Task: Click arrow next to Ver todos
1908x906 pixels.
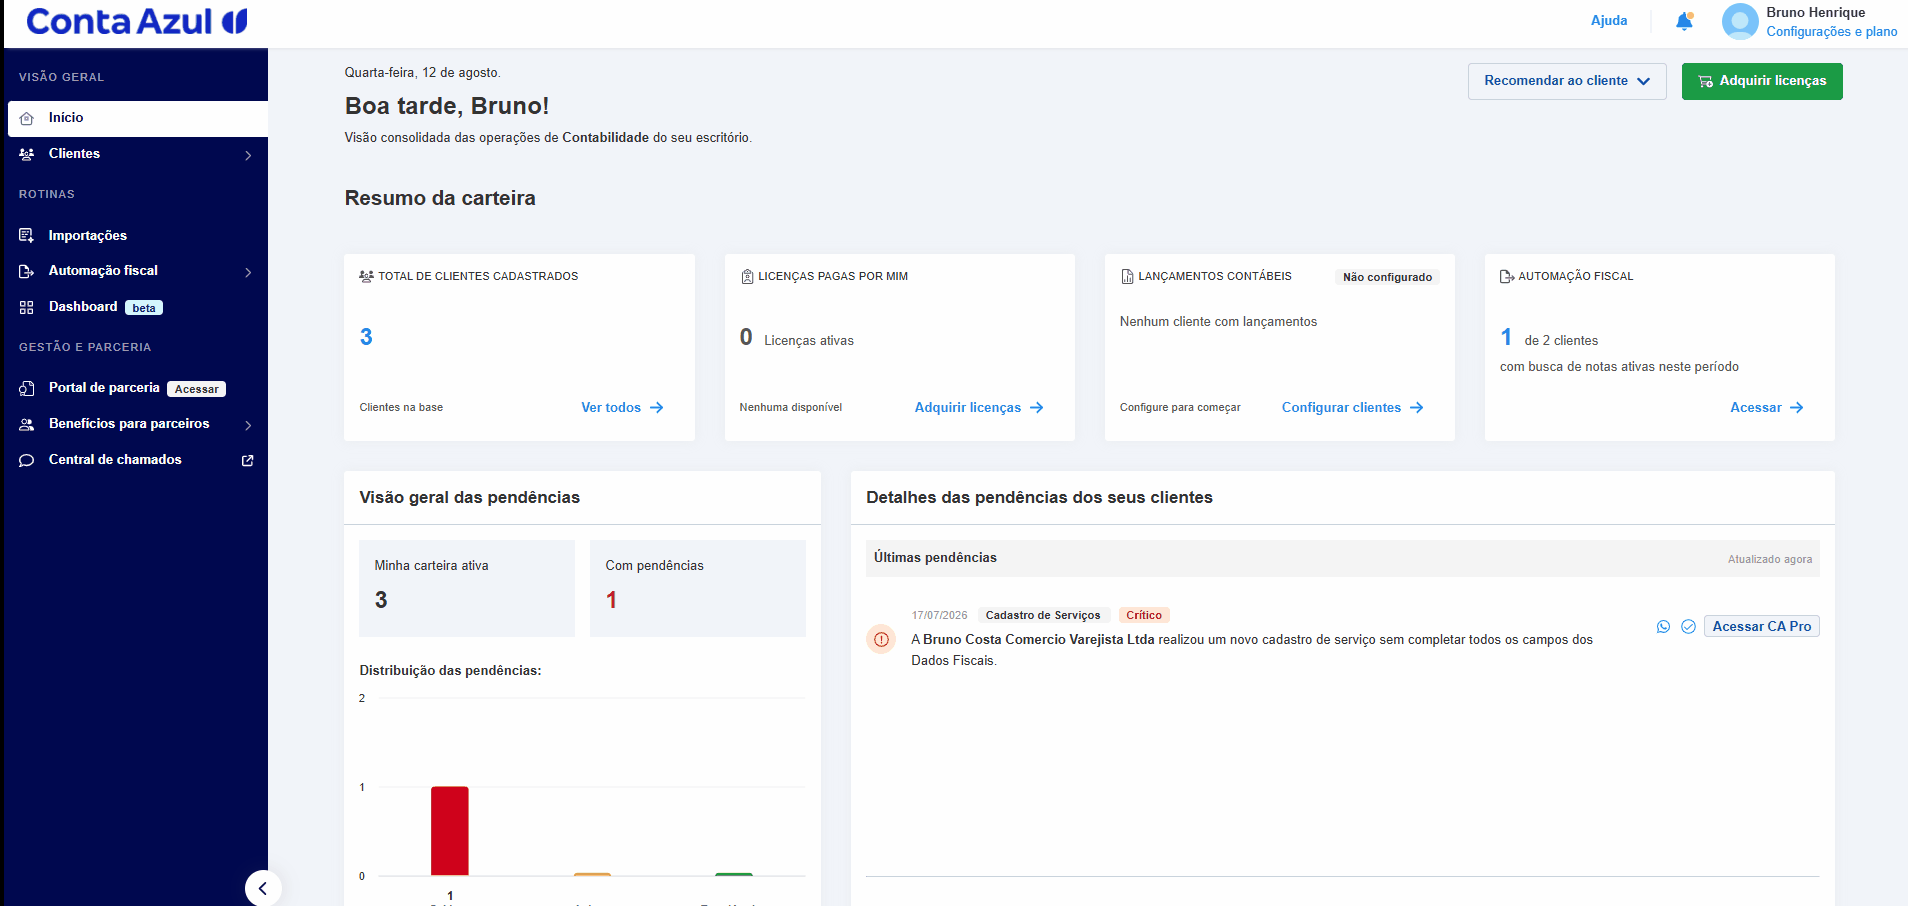Action: [x=657, y=408]
